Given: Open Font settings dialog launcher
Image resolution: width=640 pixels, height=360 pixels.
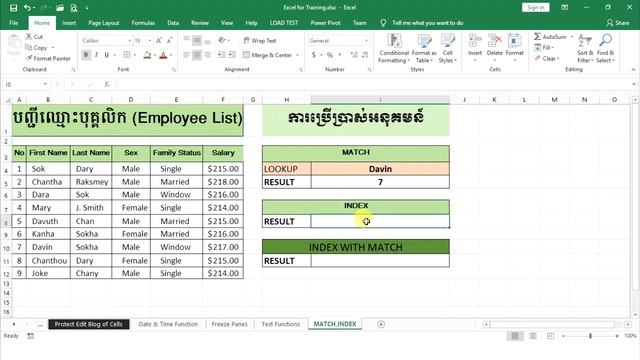Looking at the screenshot, I should click(173, 70).
